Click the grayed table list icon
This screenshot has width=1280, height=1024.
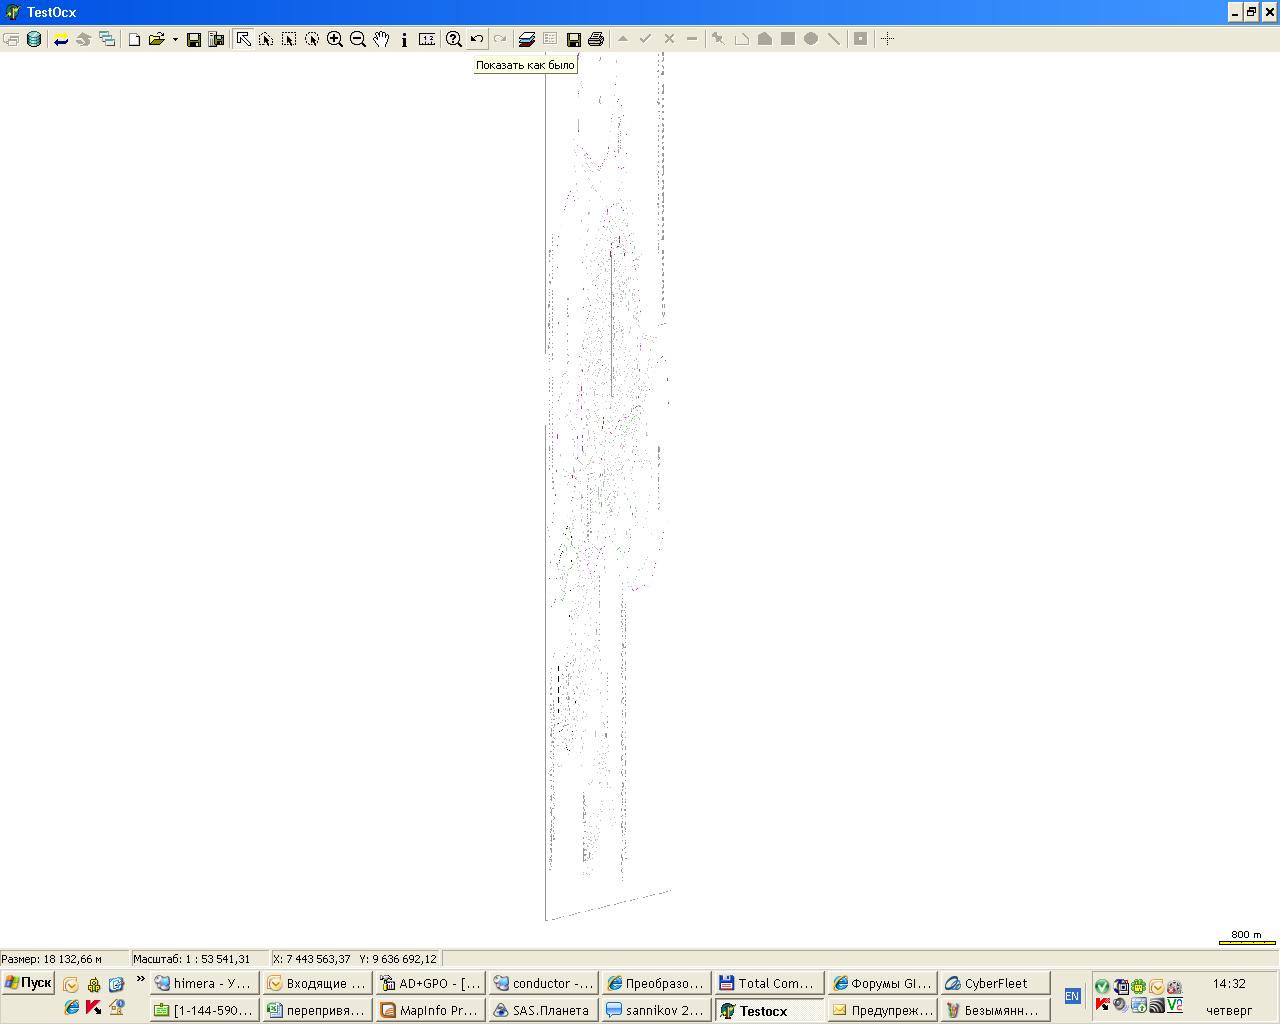click(x=550, y=39)
